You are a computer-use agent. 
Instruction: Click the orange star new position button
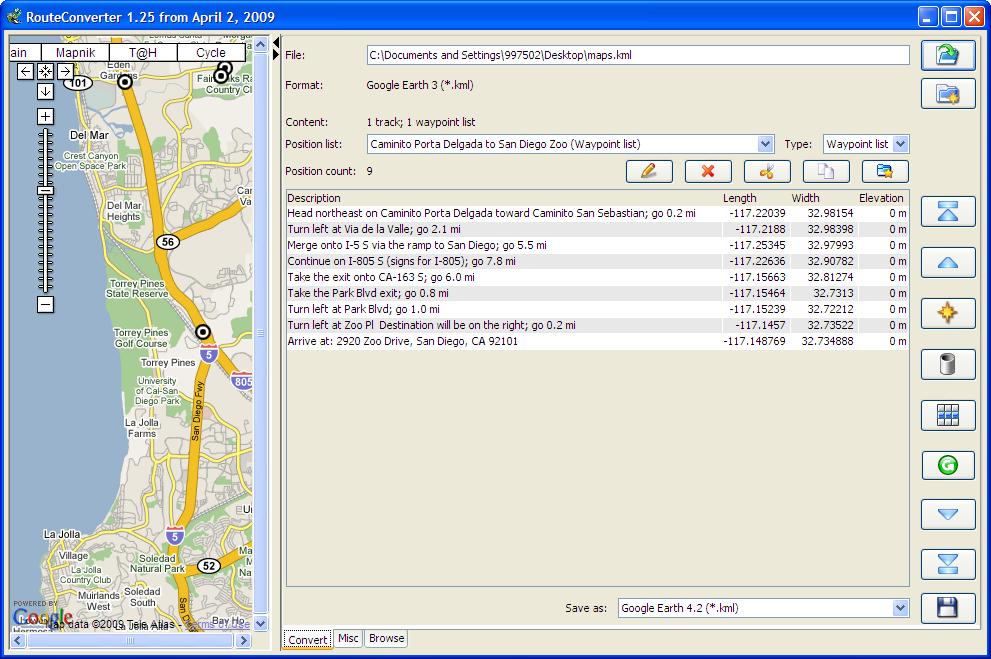pos(947,313)
